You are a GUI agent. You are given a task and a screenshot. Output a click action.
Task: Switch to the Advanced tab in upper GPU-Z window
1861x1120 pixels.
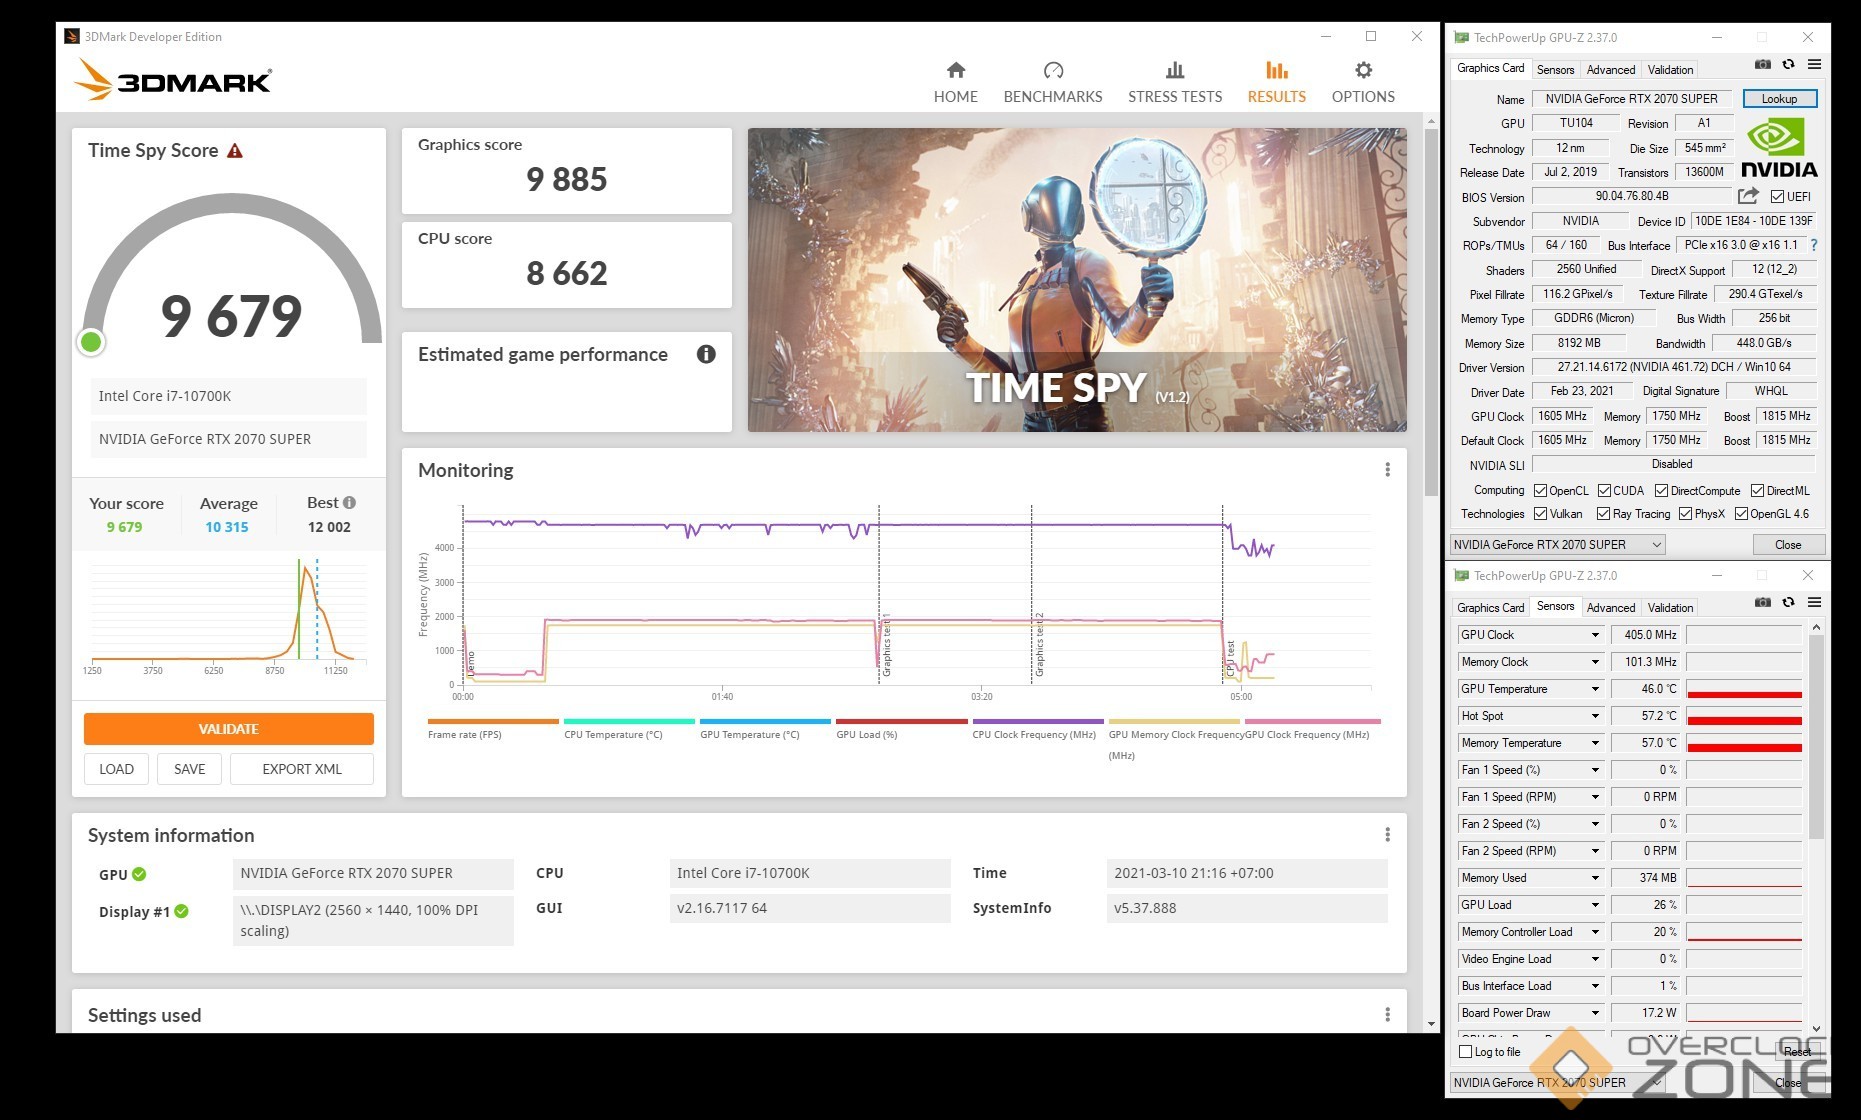point(1610,70)
